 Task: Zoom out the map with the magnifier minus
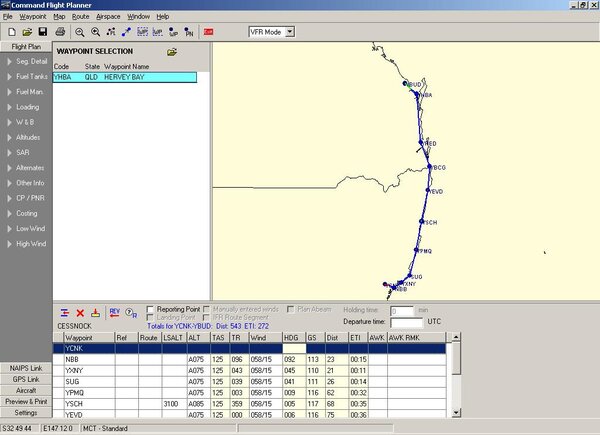(x=80, y=32)
